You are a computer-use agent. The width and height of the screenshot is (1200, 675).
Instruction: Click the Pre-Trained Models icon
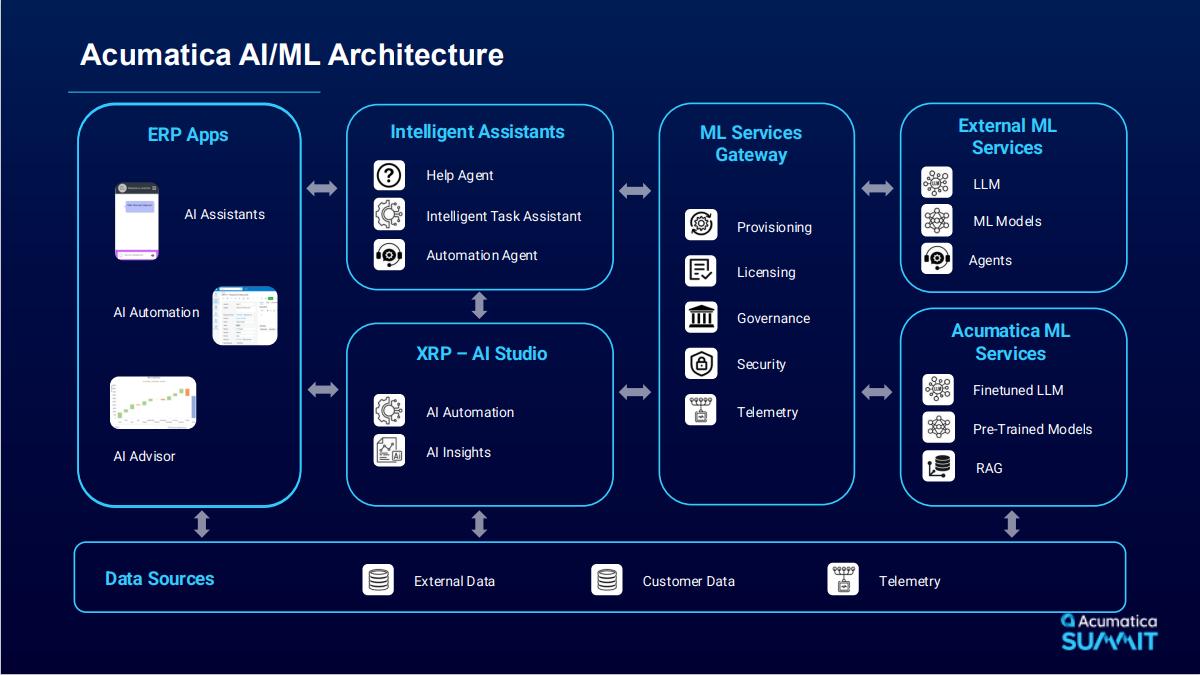[938, 428]
